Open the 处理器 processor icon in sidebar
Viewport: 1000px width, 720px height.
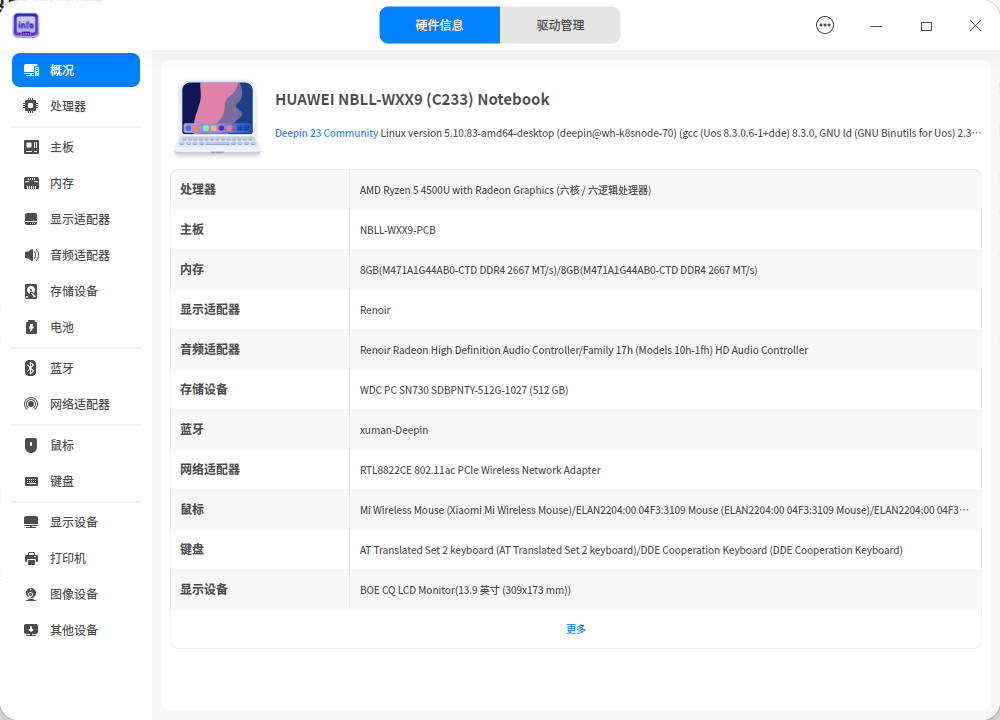point(31,106)
